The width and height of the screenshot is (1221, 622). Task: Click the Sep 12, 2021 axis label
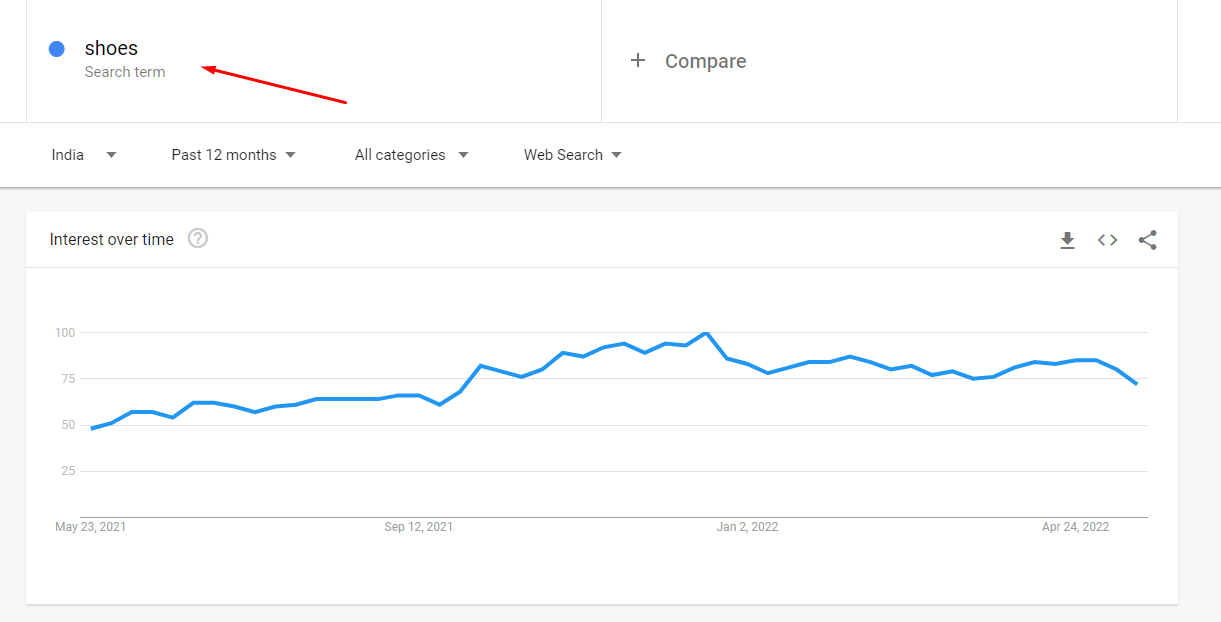point(419,527)
